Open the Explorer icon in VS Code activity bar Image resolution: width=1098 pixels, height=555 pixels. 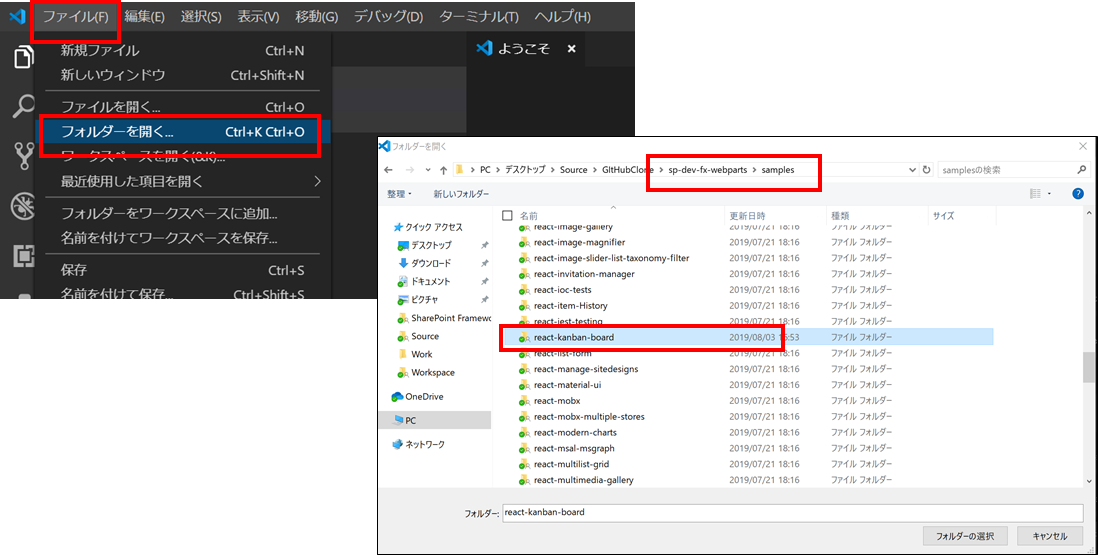pyautogui.click(x=23, y=57)
